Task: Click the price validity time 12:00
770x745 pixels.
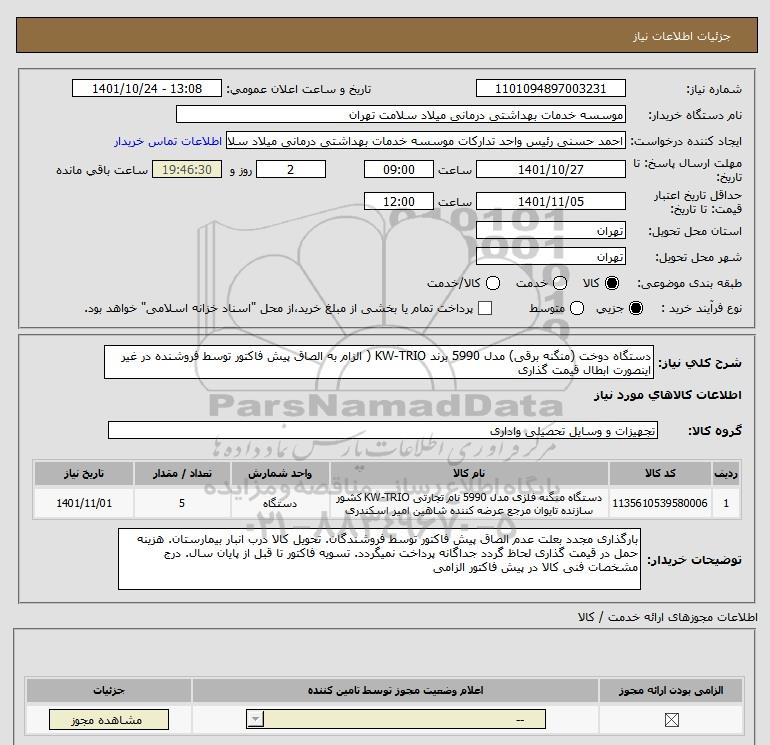Action: pos(399,201)
